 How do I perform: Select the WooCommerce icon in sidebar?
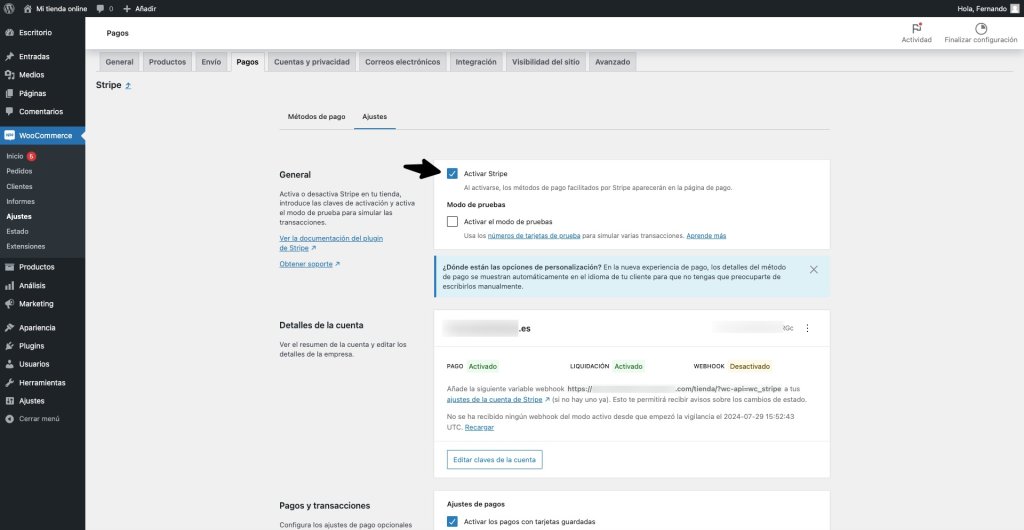(9, 136)
